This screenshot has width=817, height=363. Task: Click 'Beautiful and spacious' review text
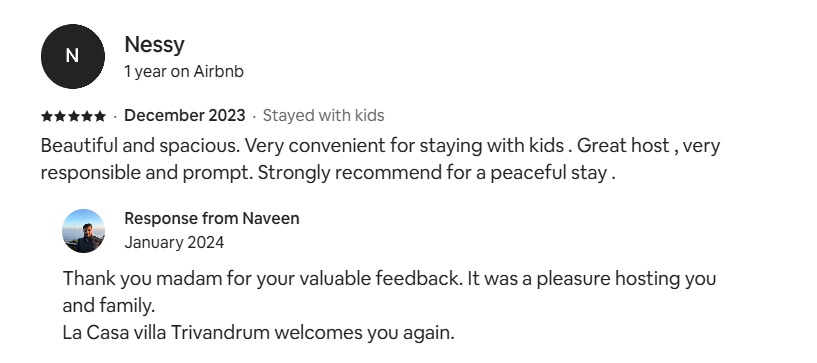click(x=140, y=146)
